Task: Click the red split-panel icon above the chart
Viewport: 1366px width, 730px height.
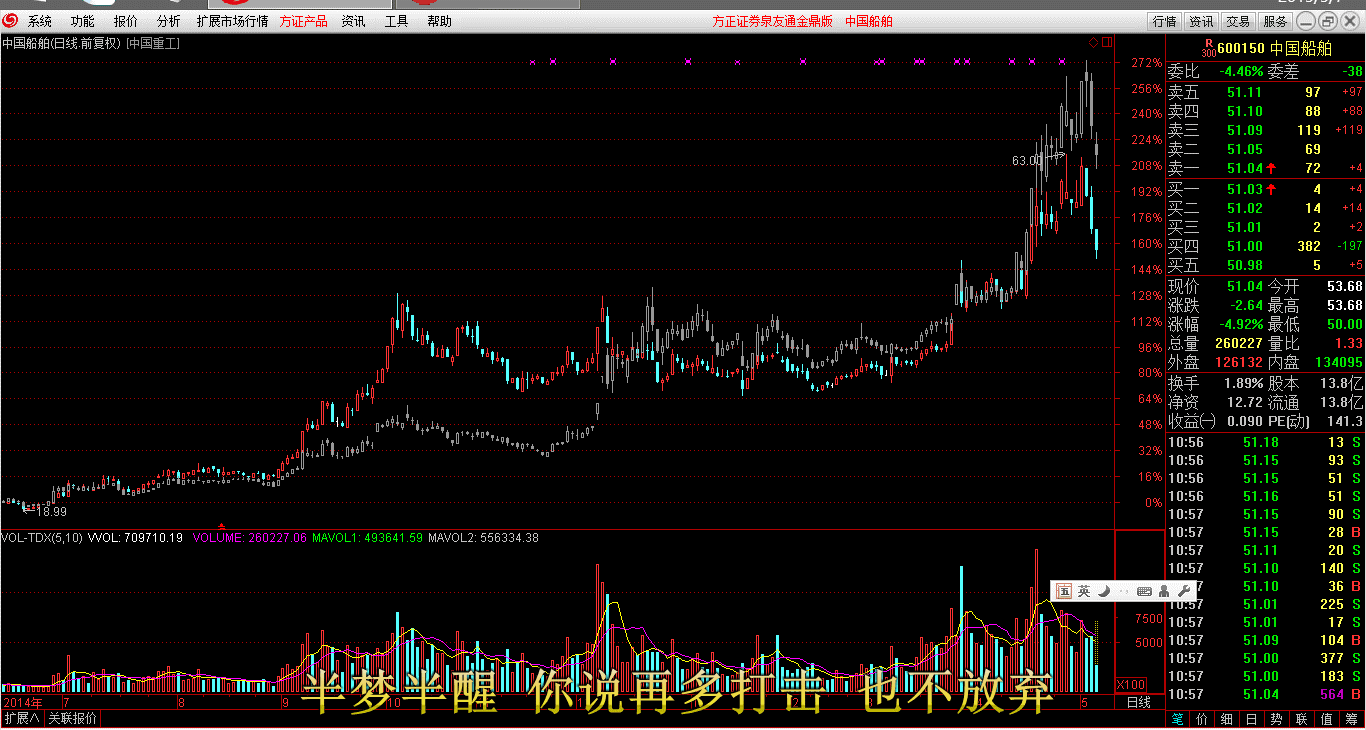Action: tap(1106, 42)
